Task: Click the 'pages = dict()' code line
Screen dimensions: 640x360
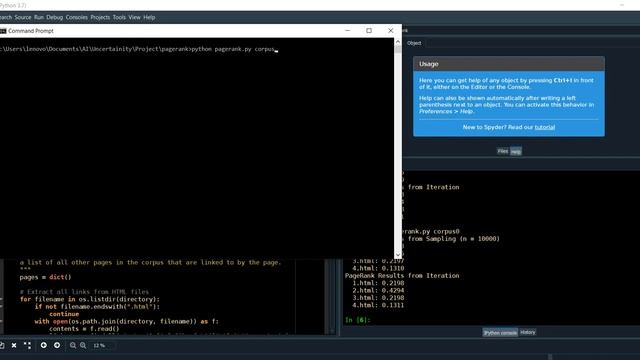Action: pyautogui.click(x=45, y=277)
